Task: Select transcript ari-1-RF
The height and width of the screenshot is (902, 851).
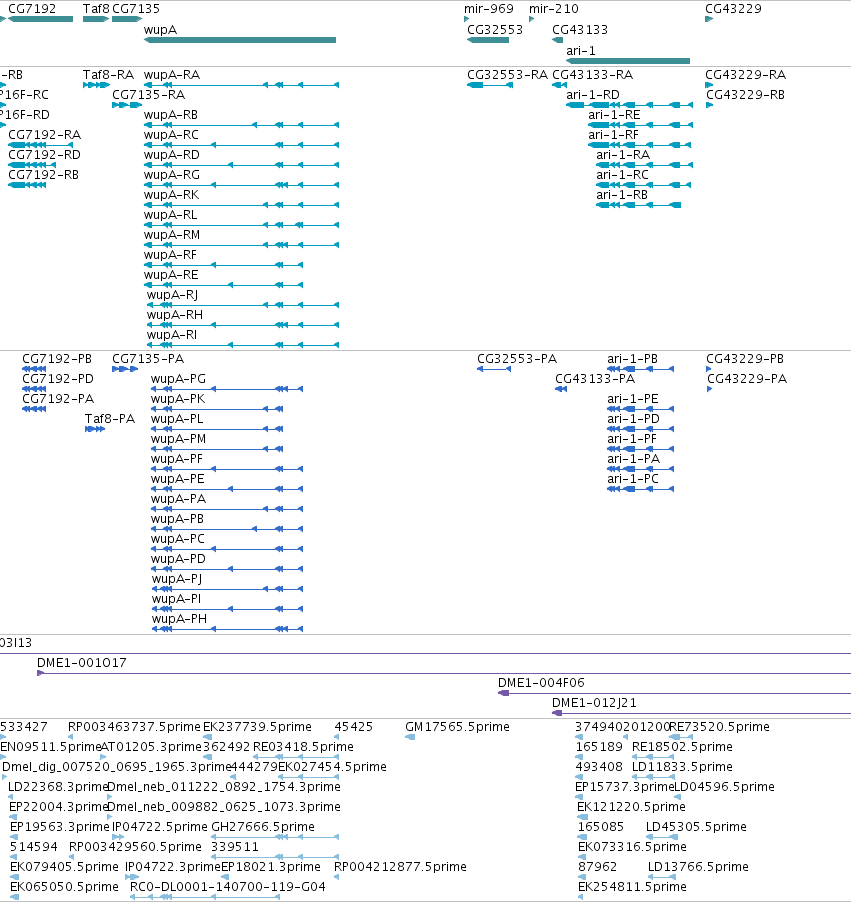Action: point(639,145)
